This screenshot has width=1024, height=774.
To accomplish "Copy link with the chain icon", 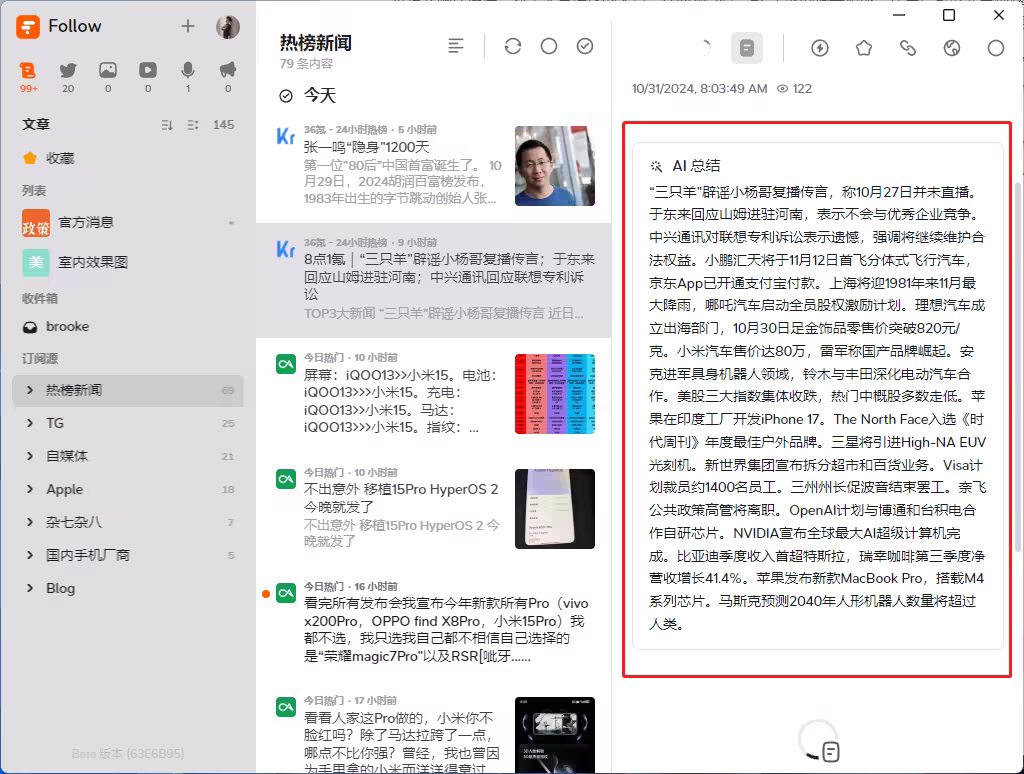I will [908, 47].
